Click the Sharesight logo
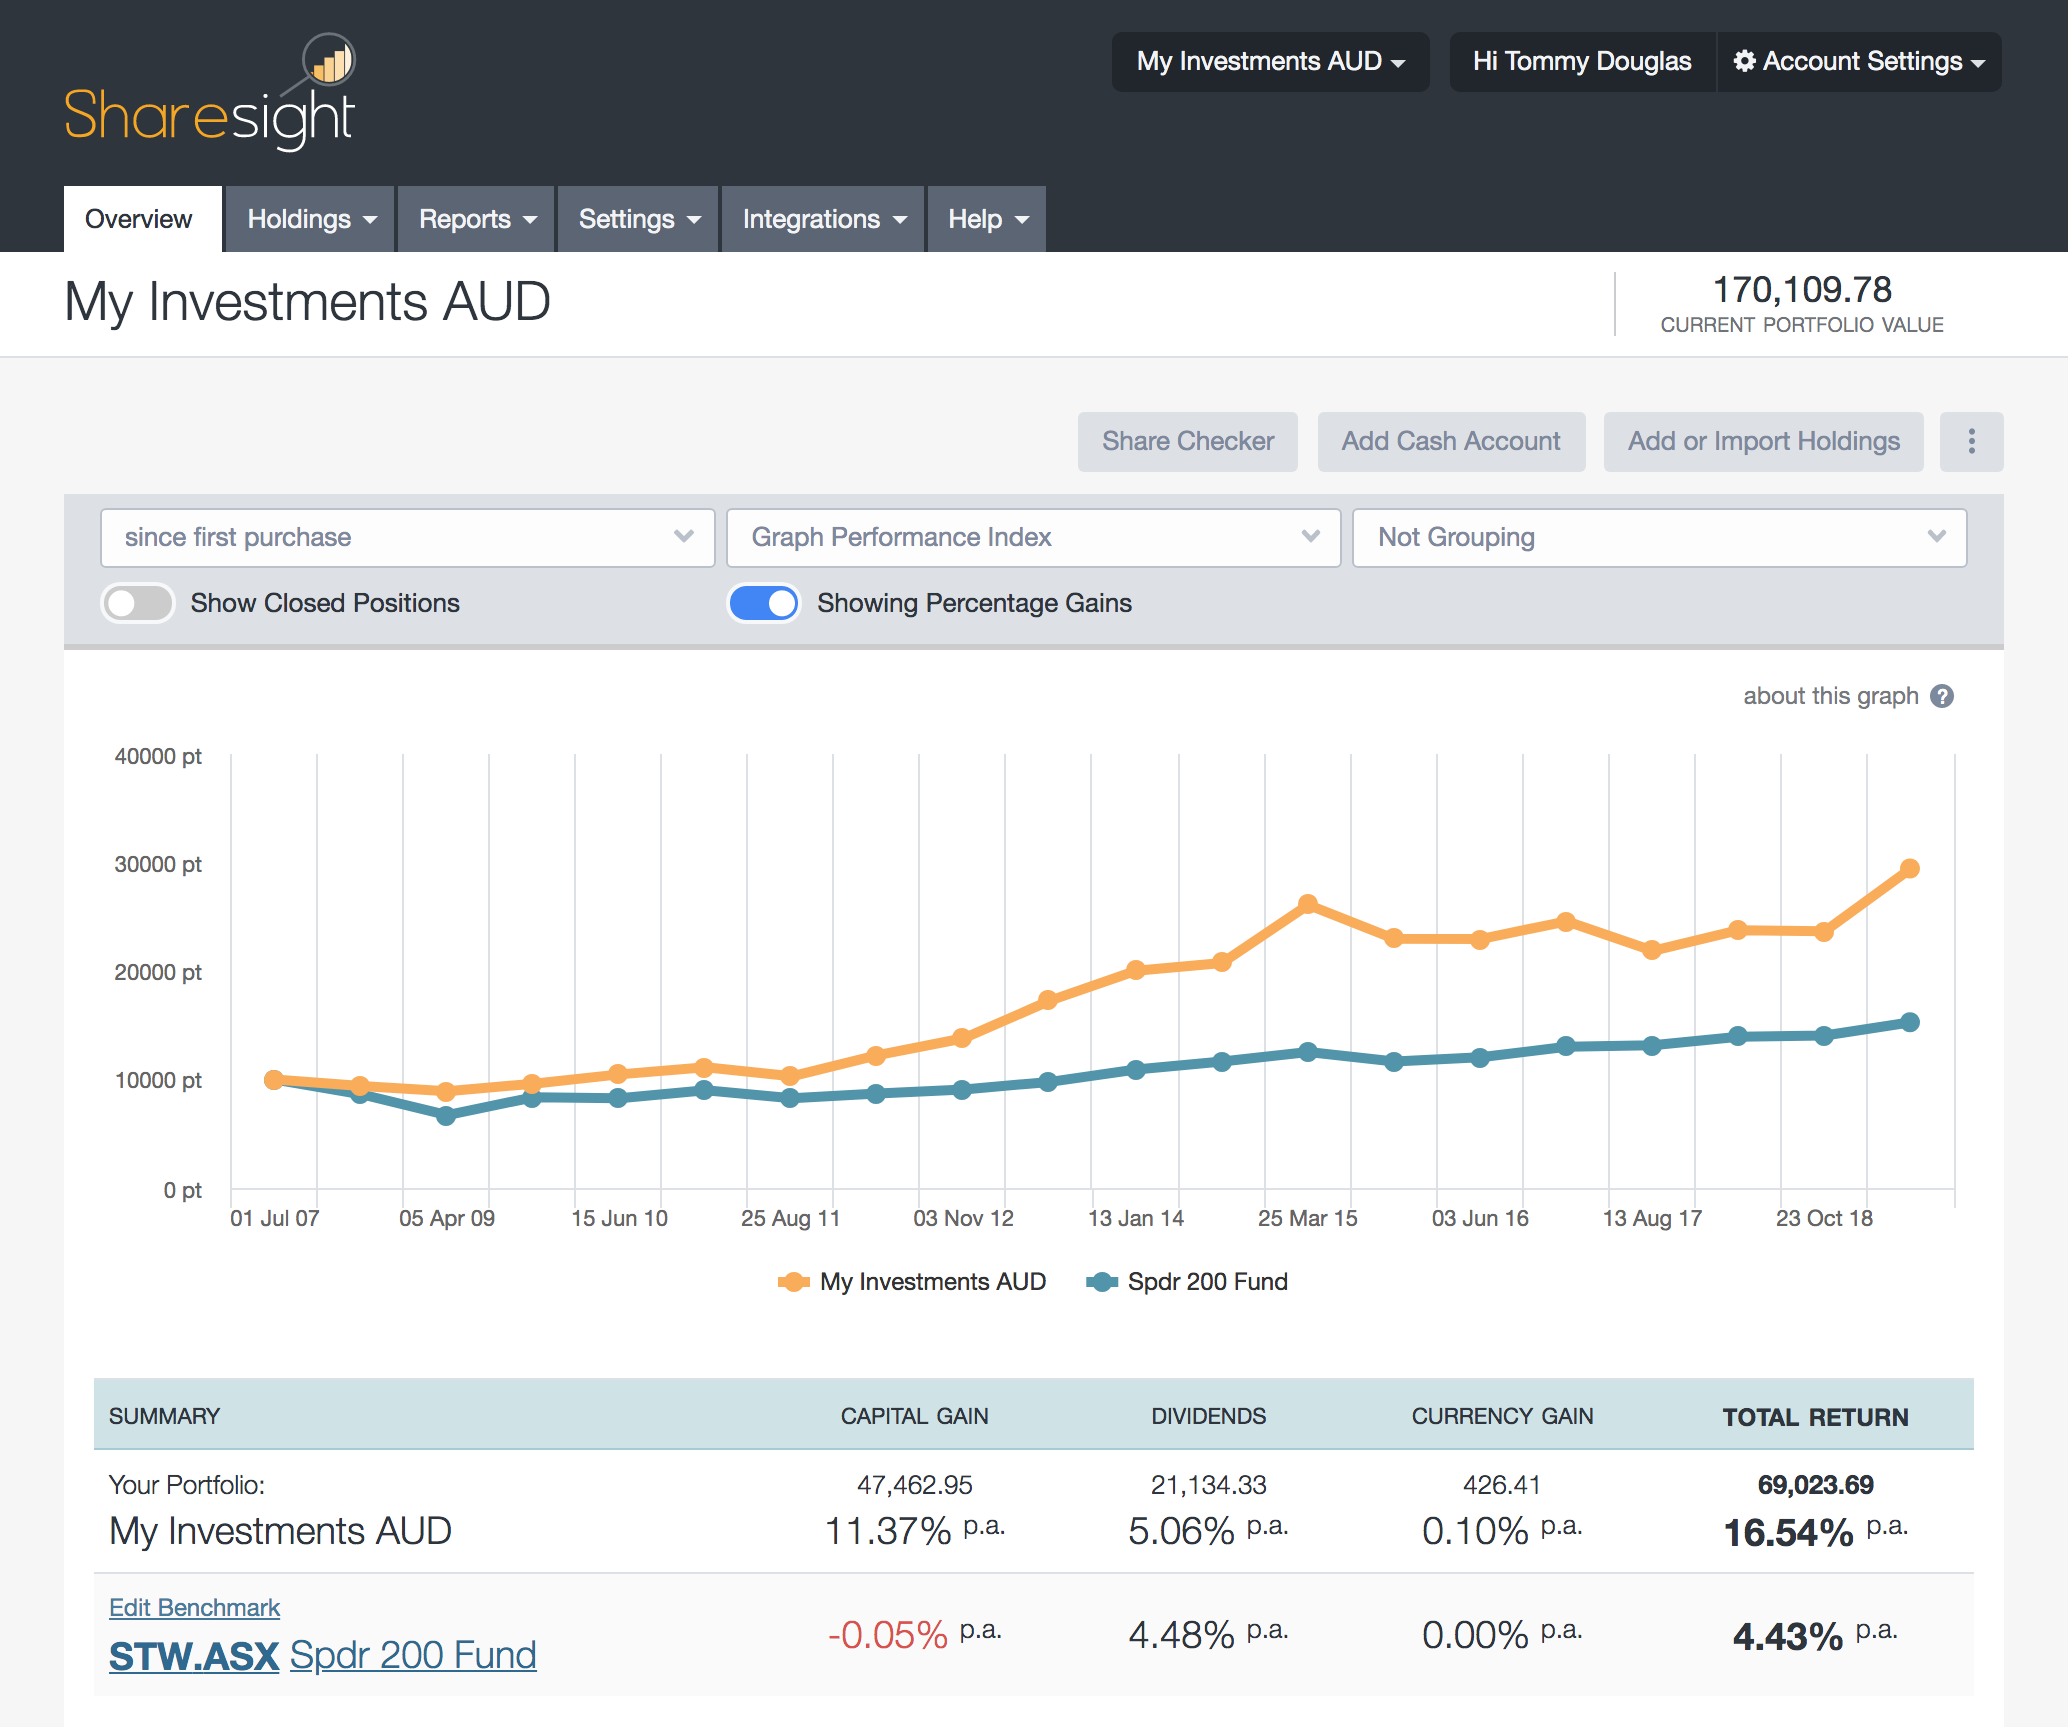Screen dimensions: 2068x1727 tap(210, 93)
